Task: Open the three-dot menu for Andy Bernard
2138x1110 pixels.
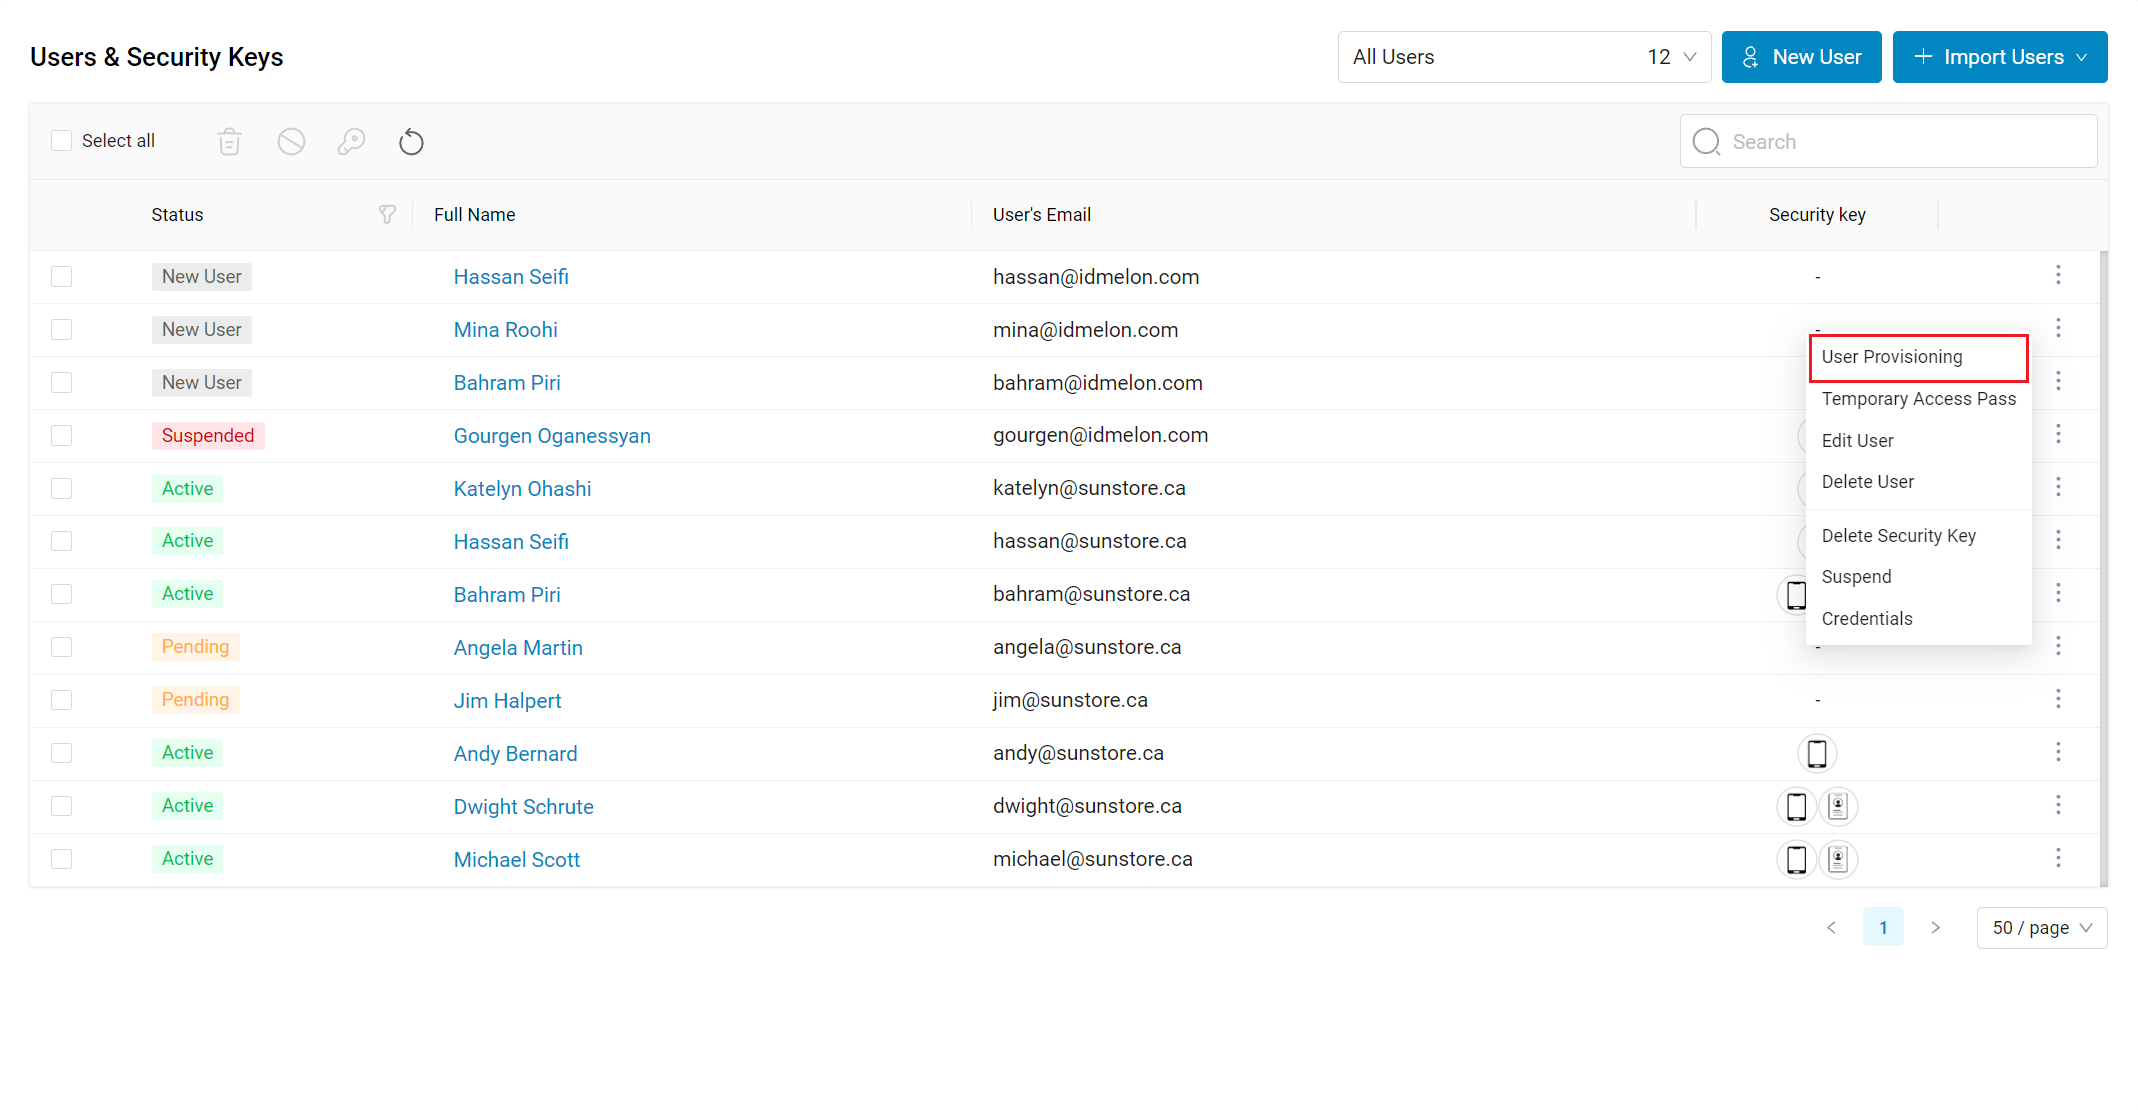Action: [x=2058, y=752]
